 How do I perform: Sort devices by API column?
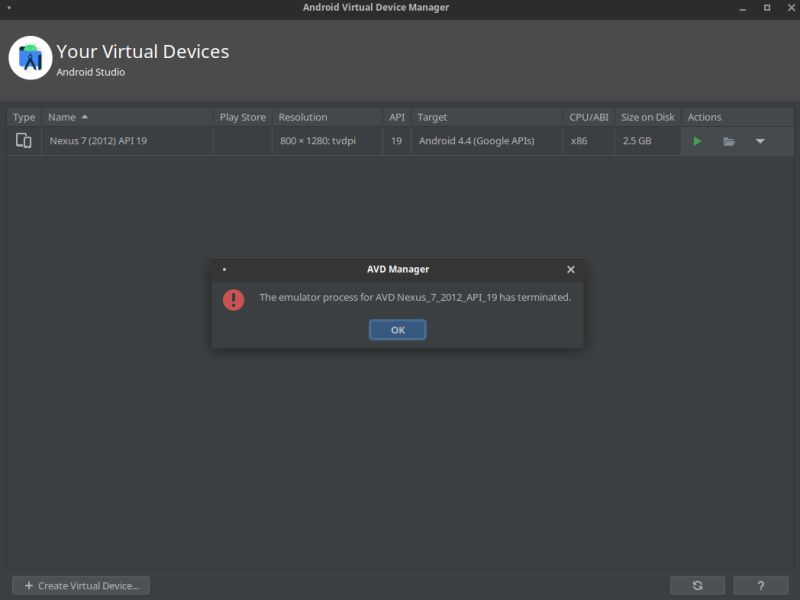(396, 117)
